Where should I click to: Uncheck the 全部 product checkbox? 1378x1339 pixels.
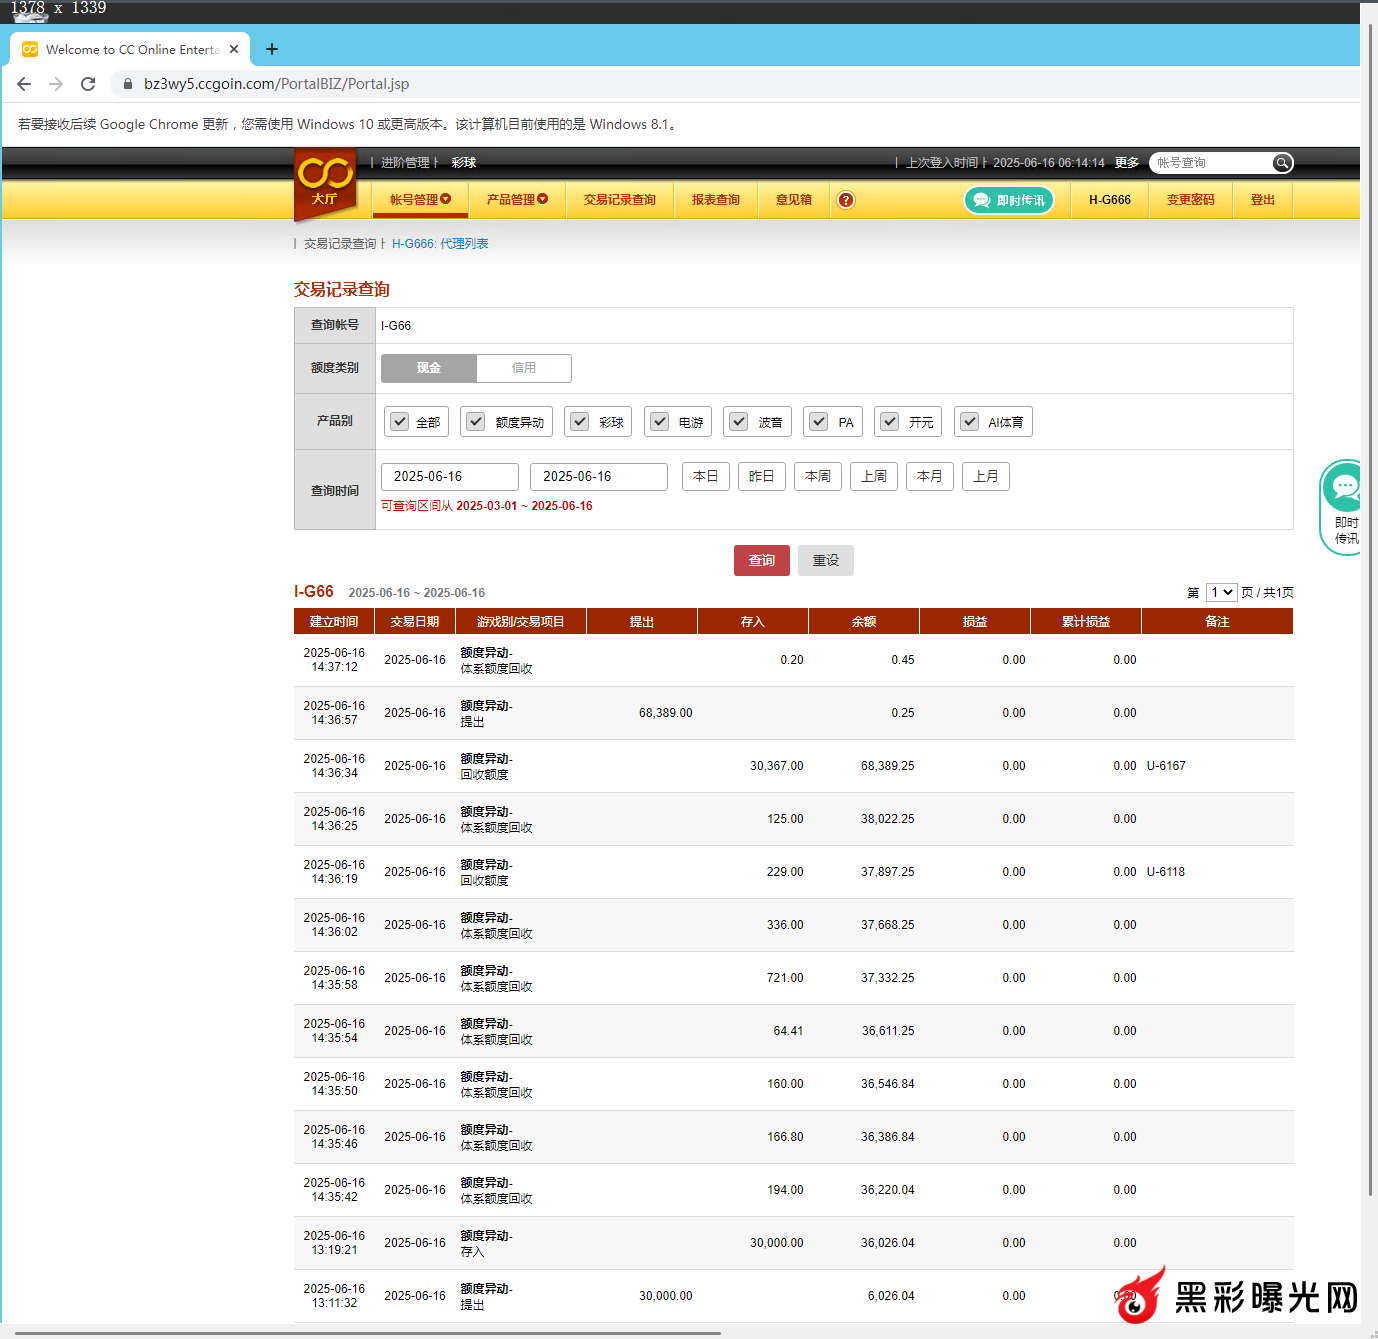tap(400, 422)
